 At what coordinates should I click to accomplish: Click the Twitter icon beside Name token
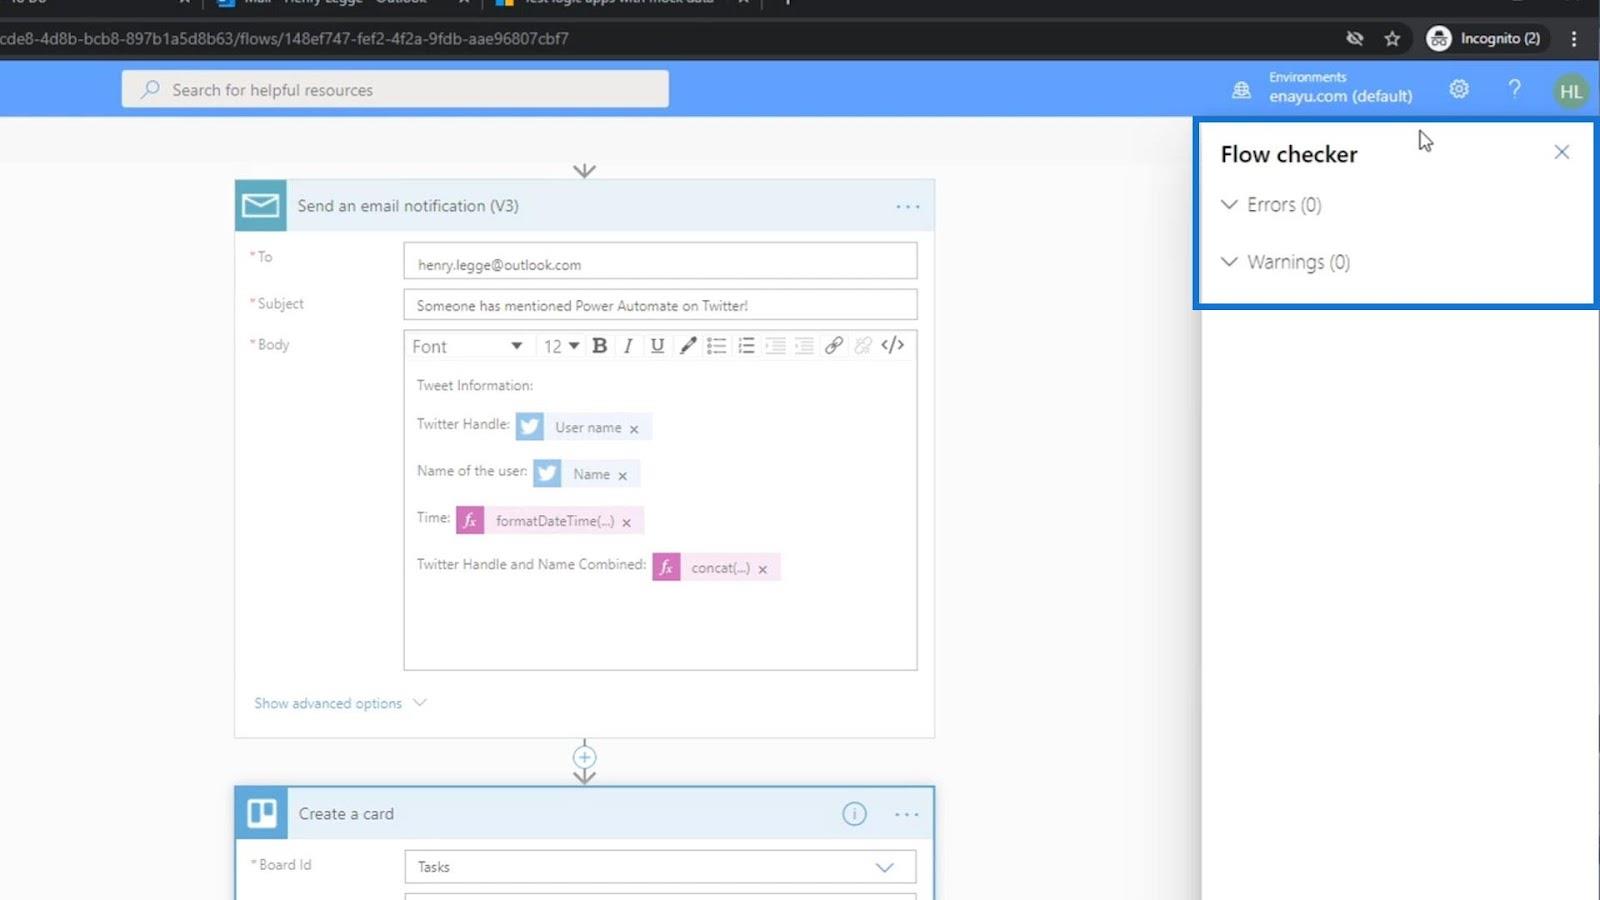click(x=547, y=473)
